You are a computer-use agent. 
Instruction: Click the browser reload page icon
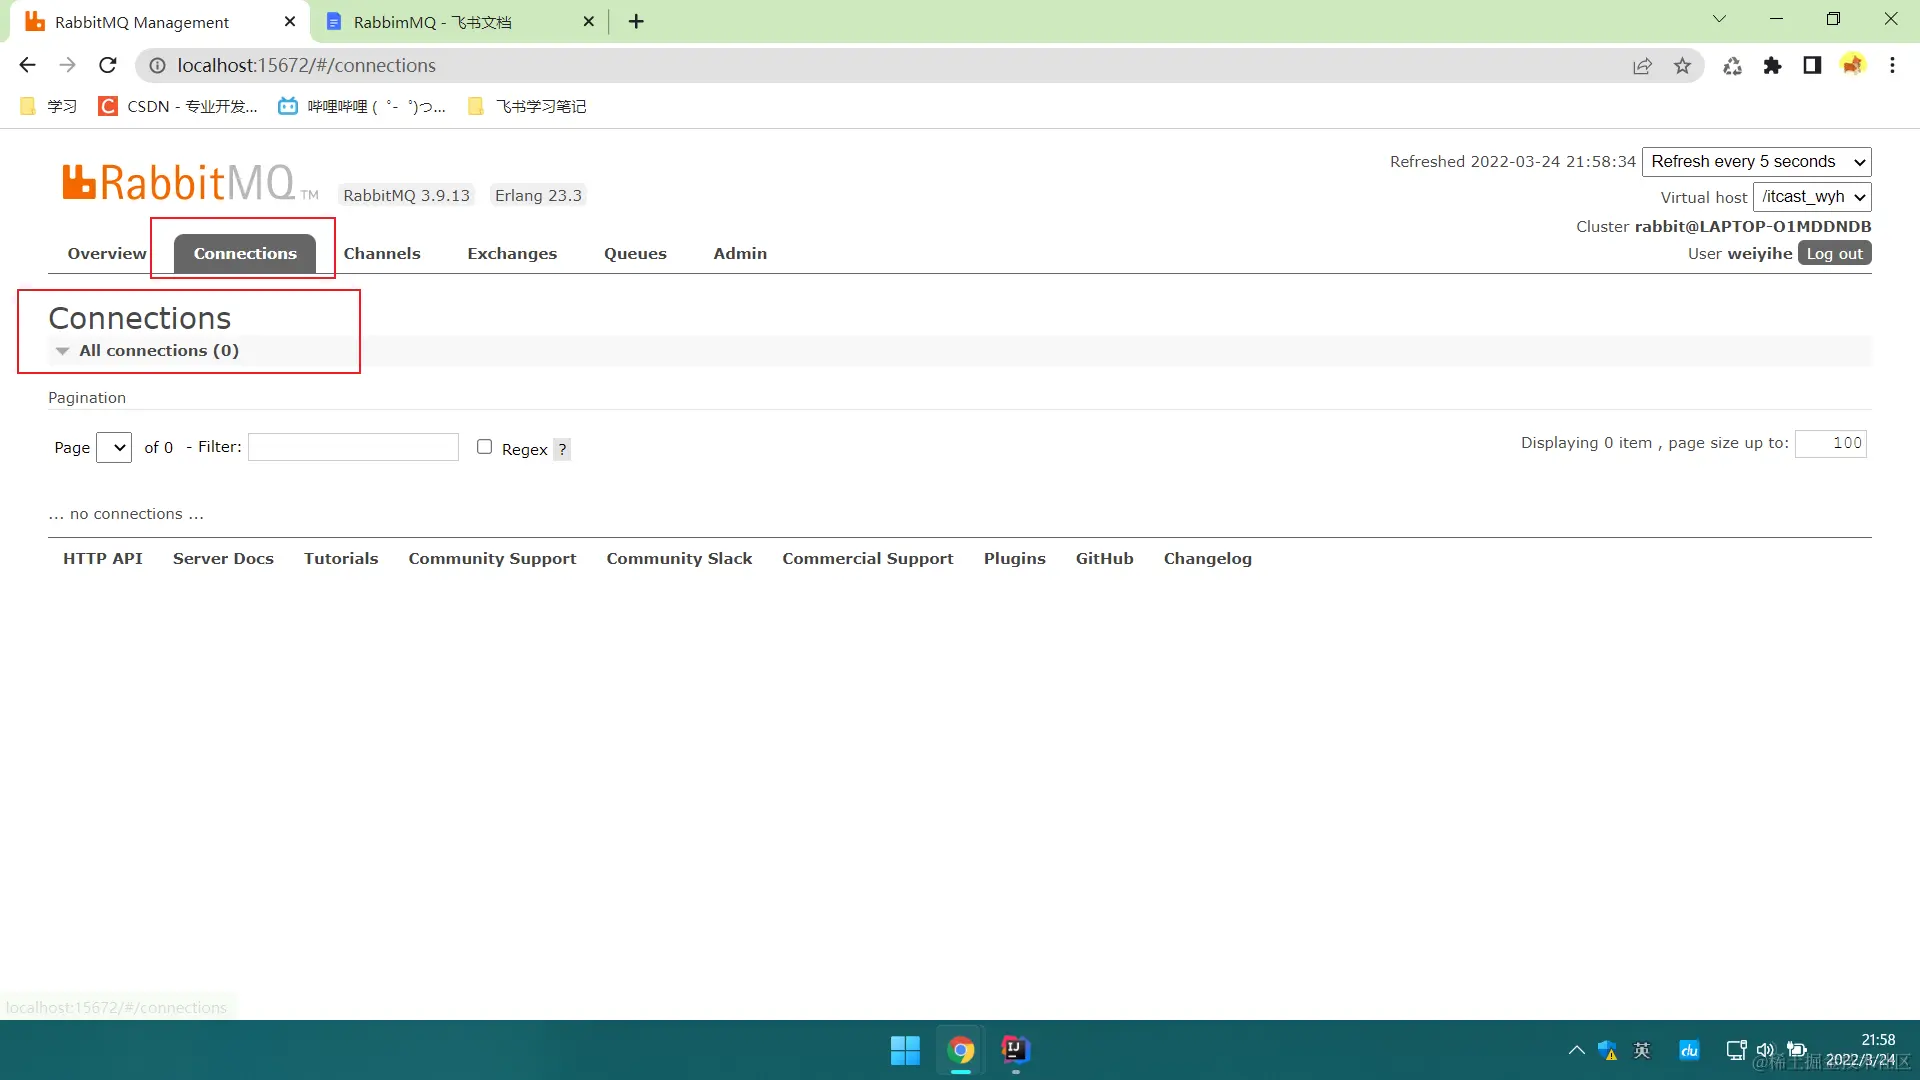108,65
